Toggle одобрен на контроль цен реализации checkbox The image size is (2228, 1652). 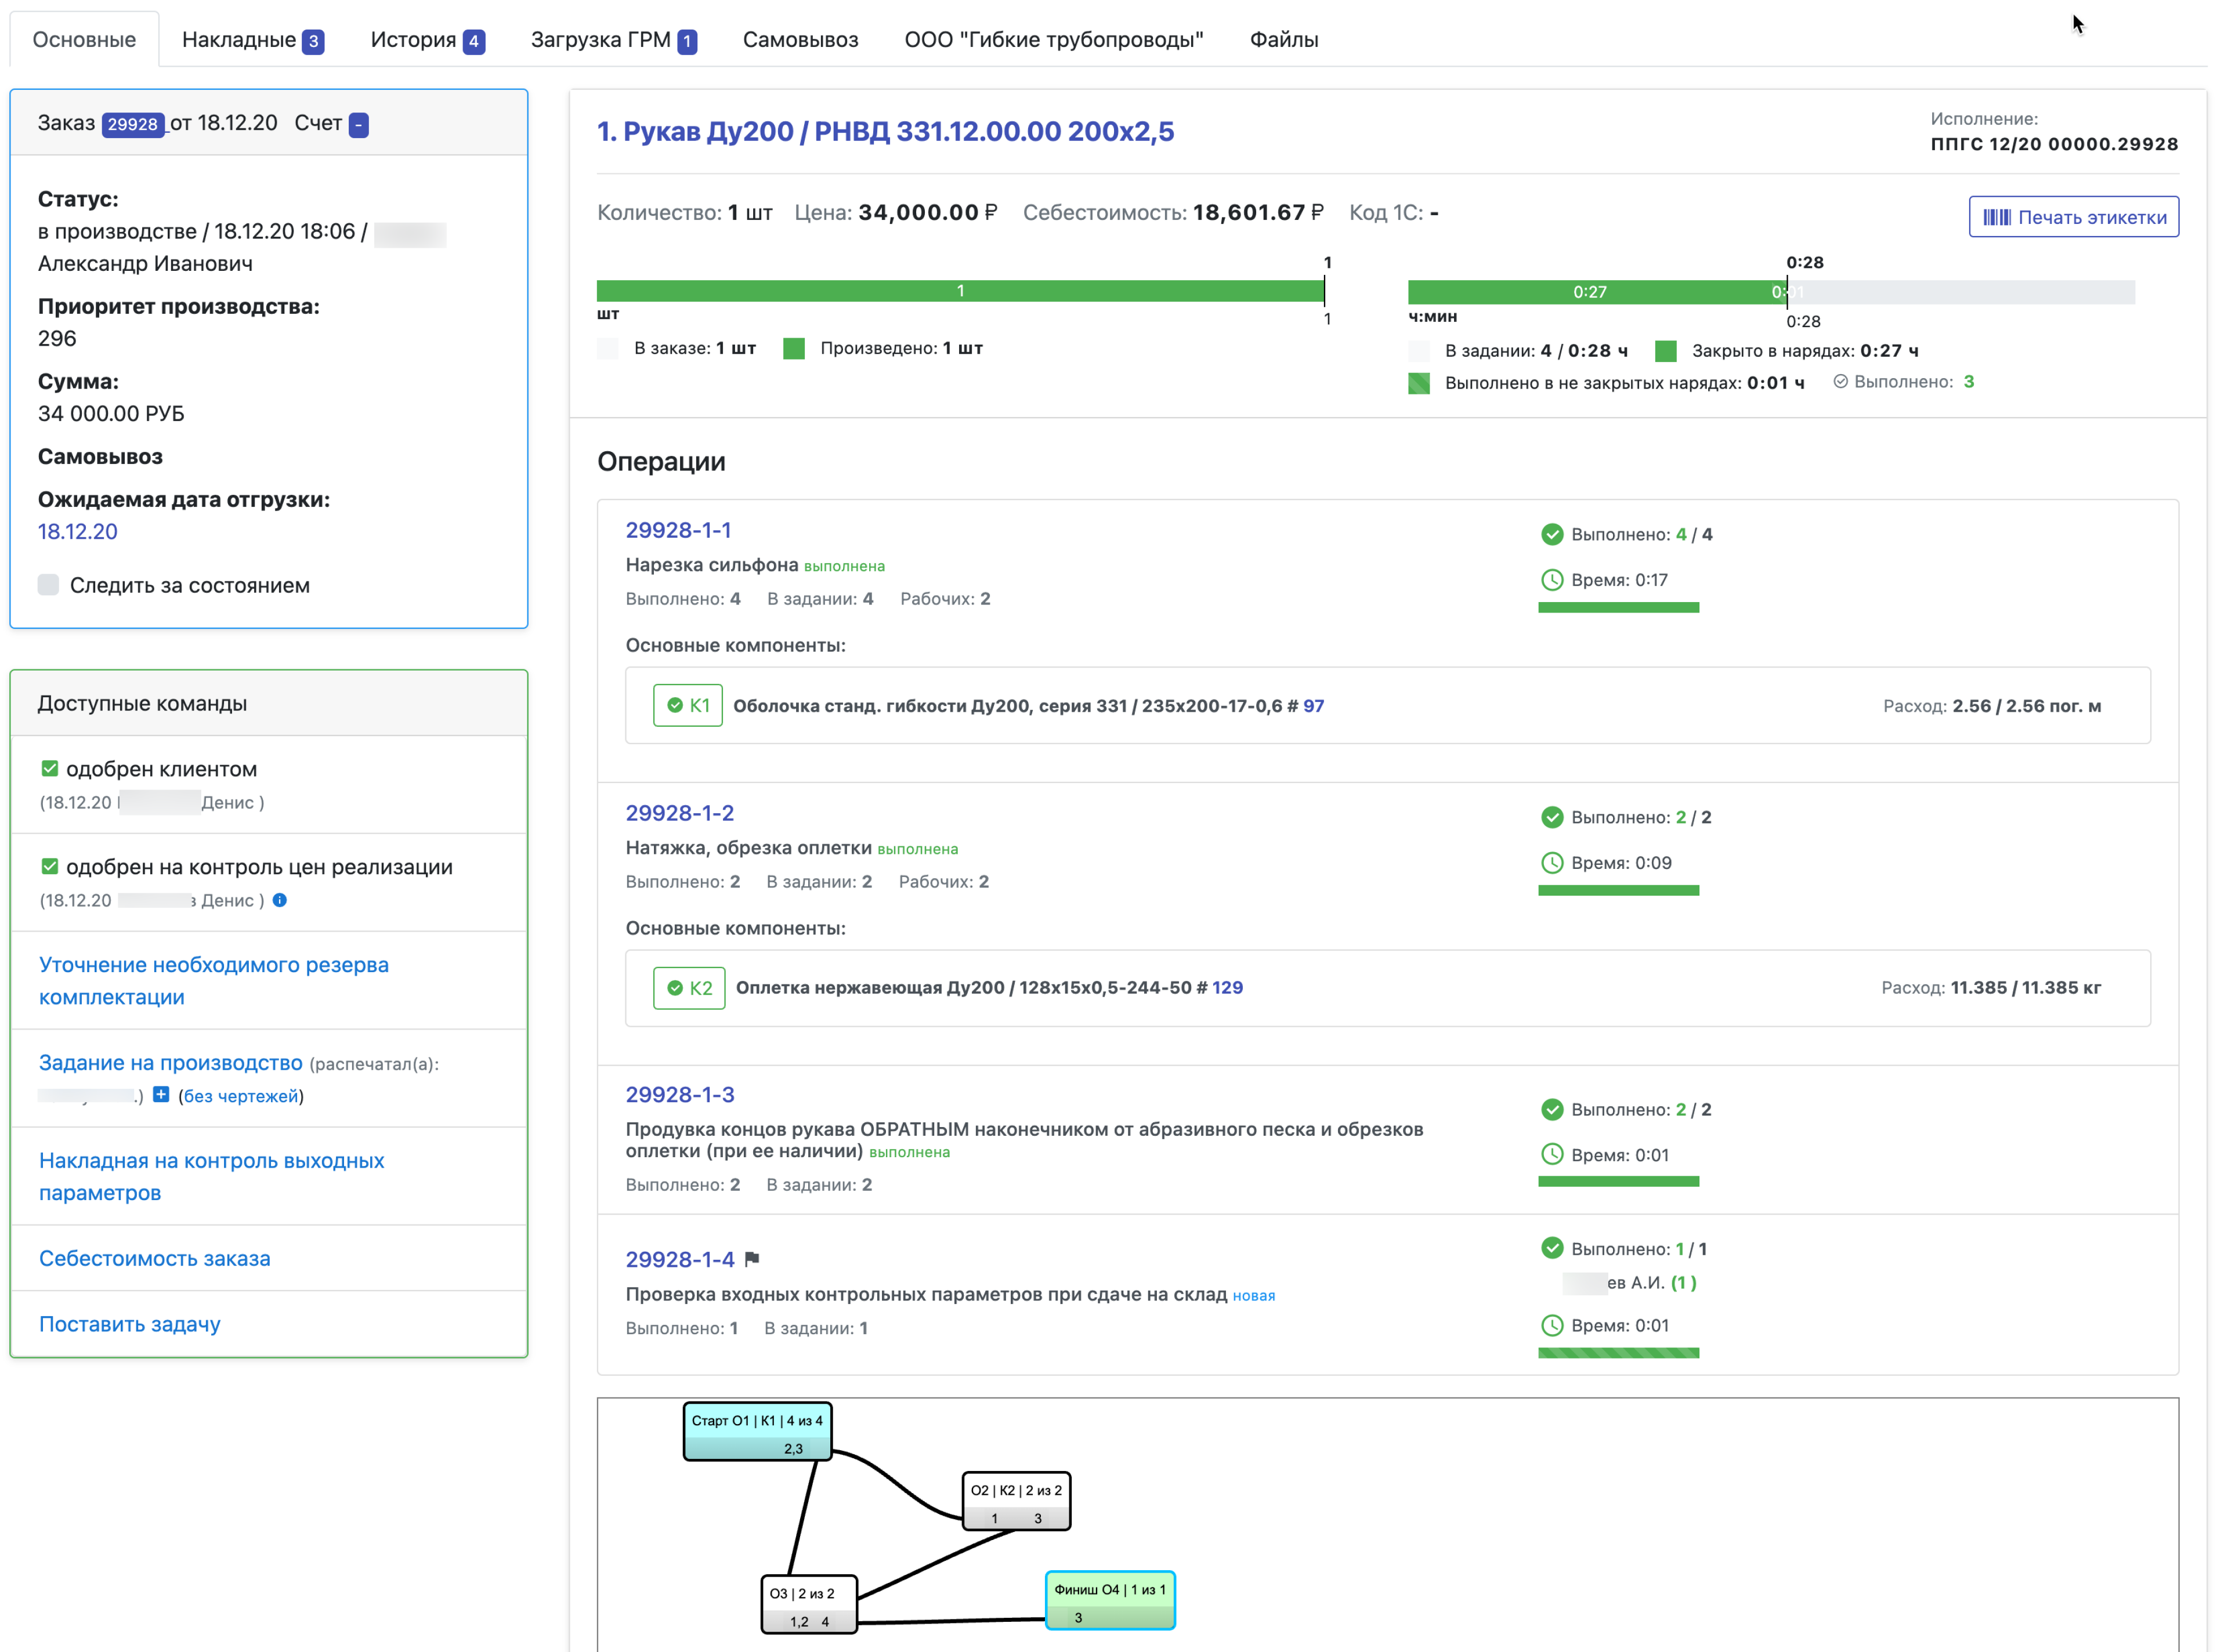(49, 866)
